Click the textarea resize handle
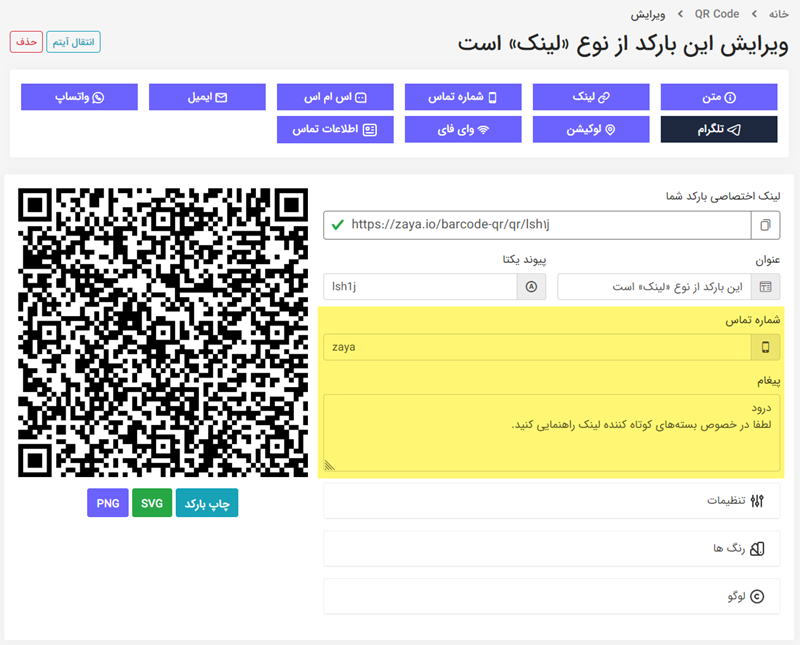800x645 pixels. (330, 465)
